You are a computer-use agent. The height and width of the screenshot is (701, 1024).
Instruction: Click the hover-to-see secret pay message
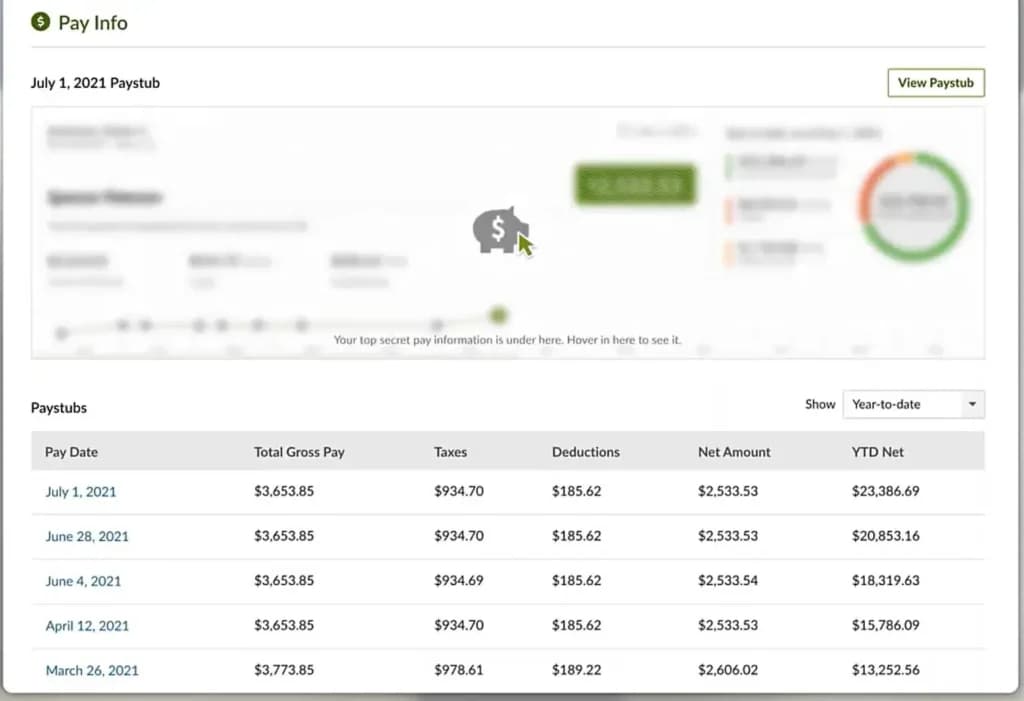507,340
